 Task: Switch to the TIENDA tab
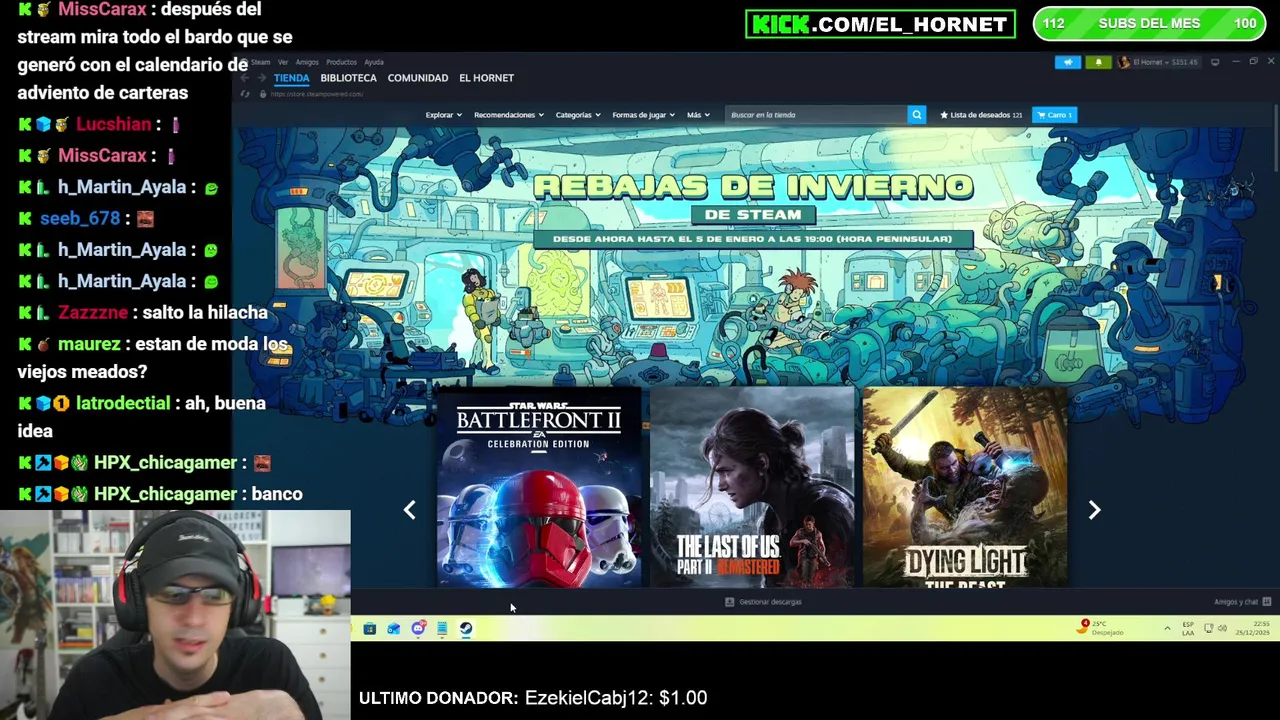292,78
